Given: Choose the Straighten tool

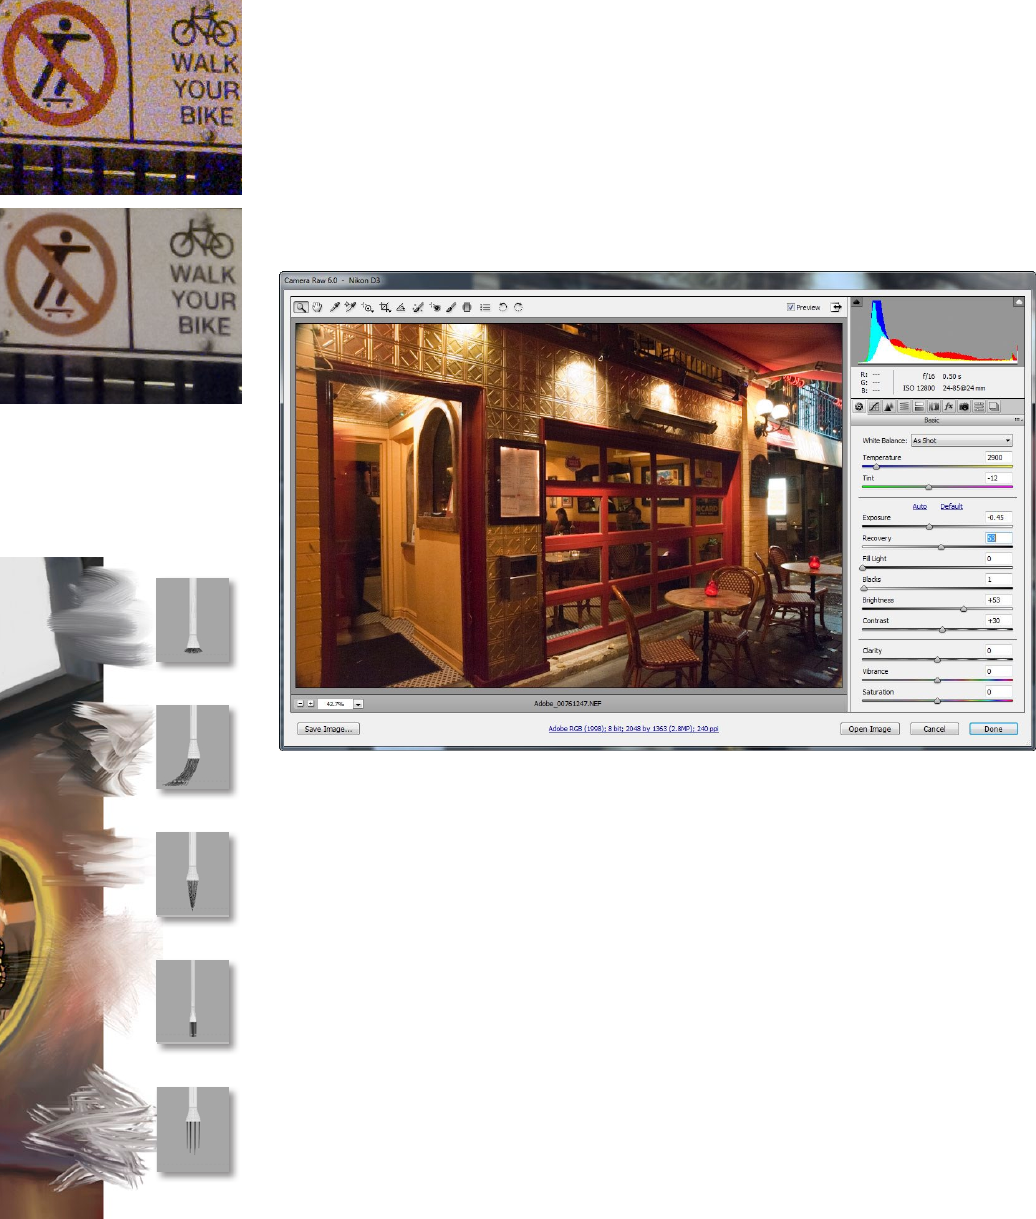Looking at the screenshot, I should [x=400, y=308].
